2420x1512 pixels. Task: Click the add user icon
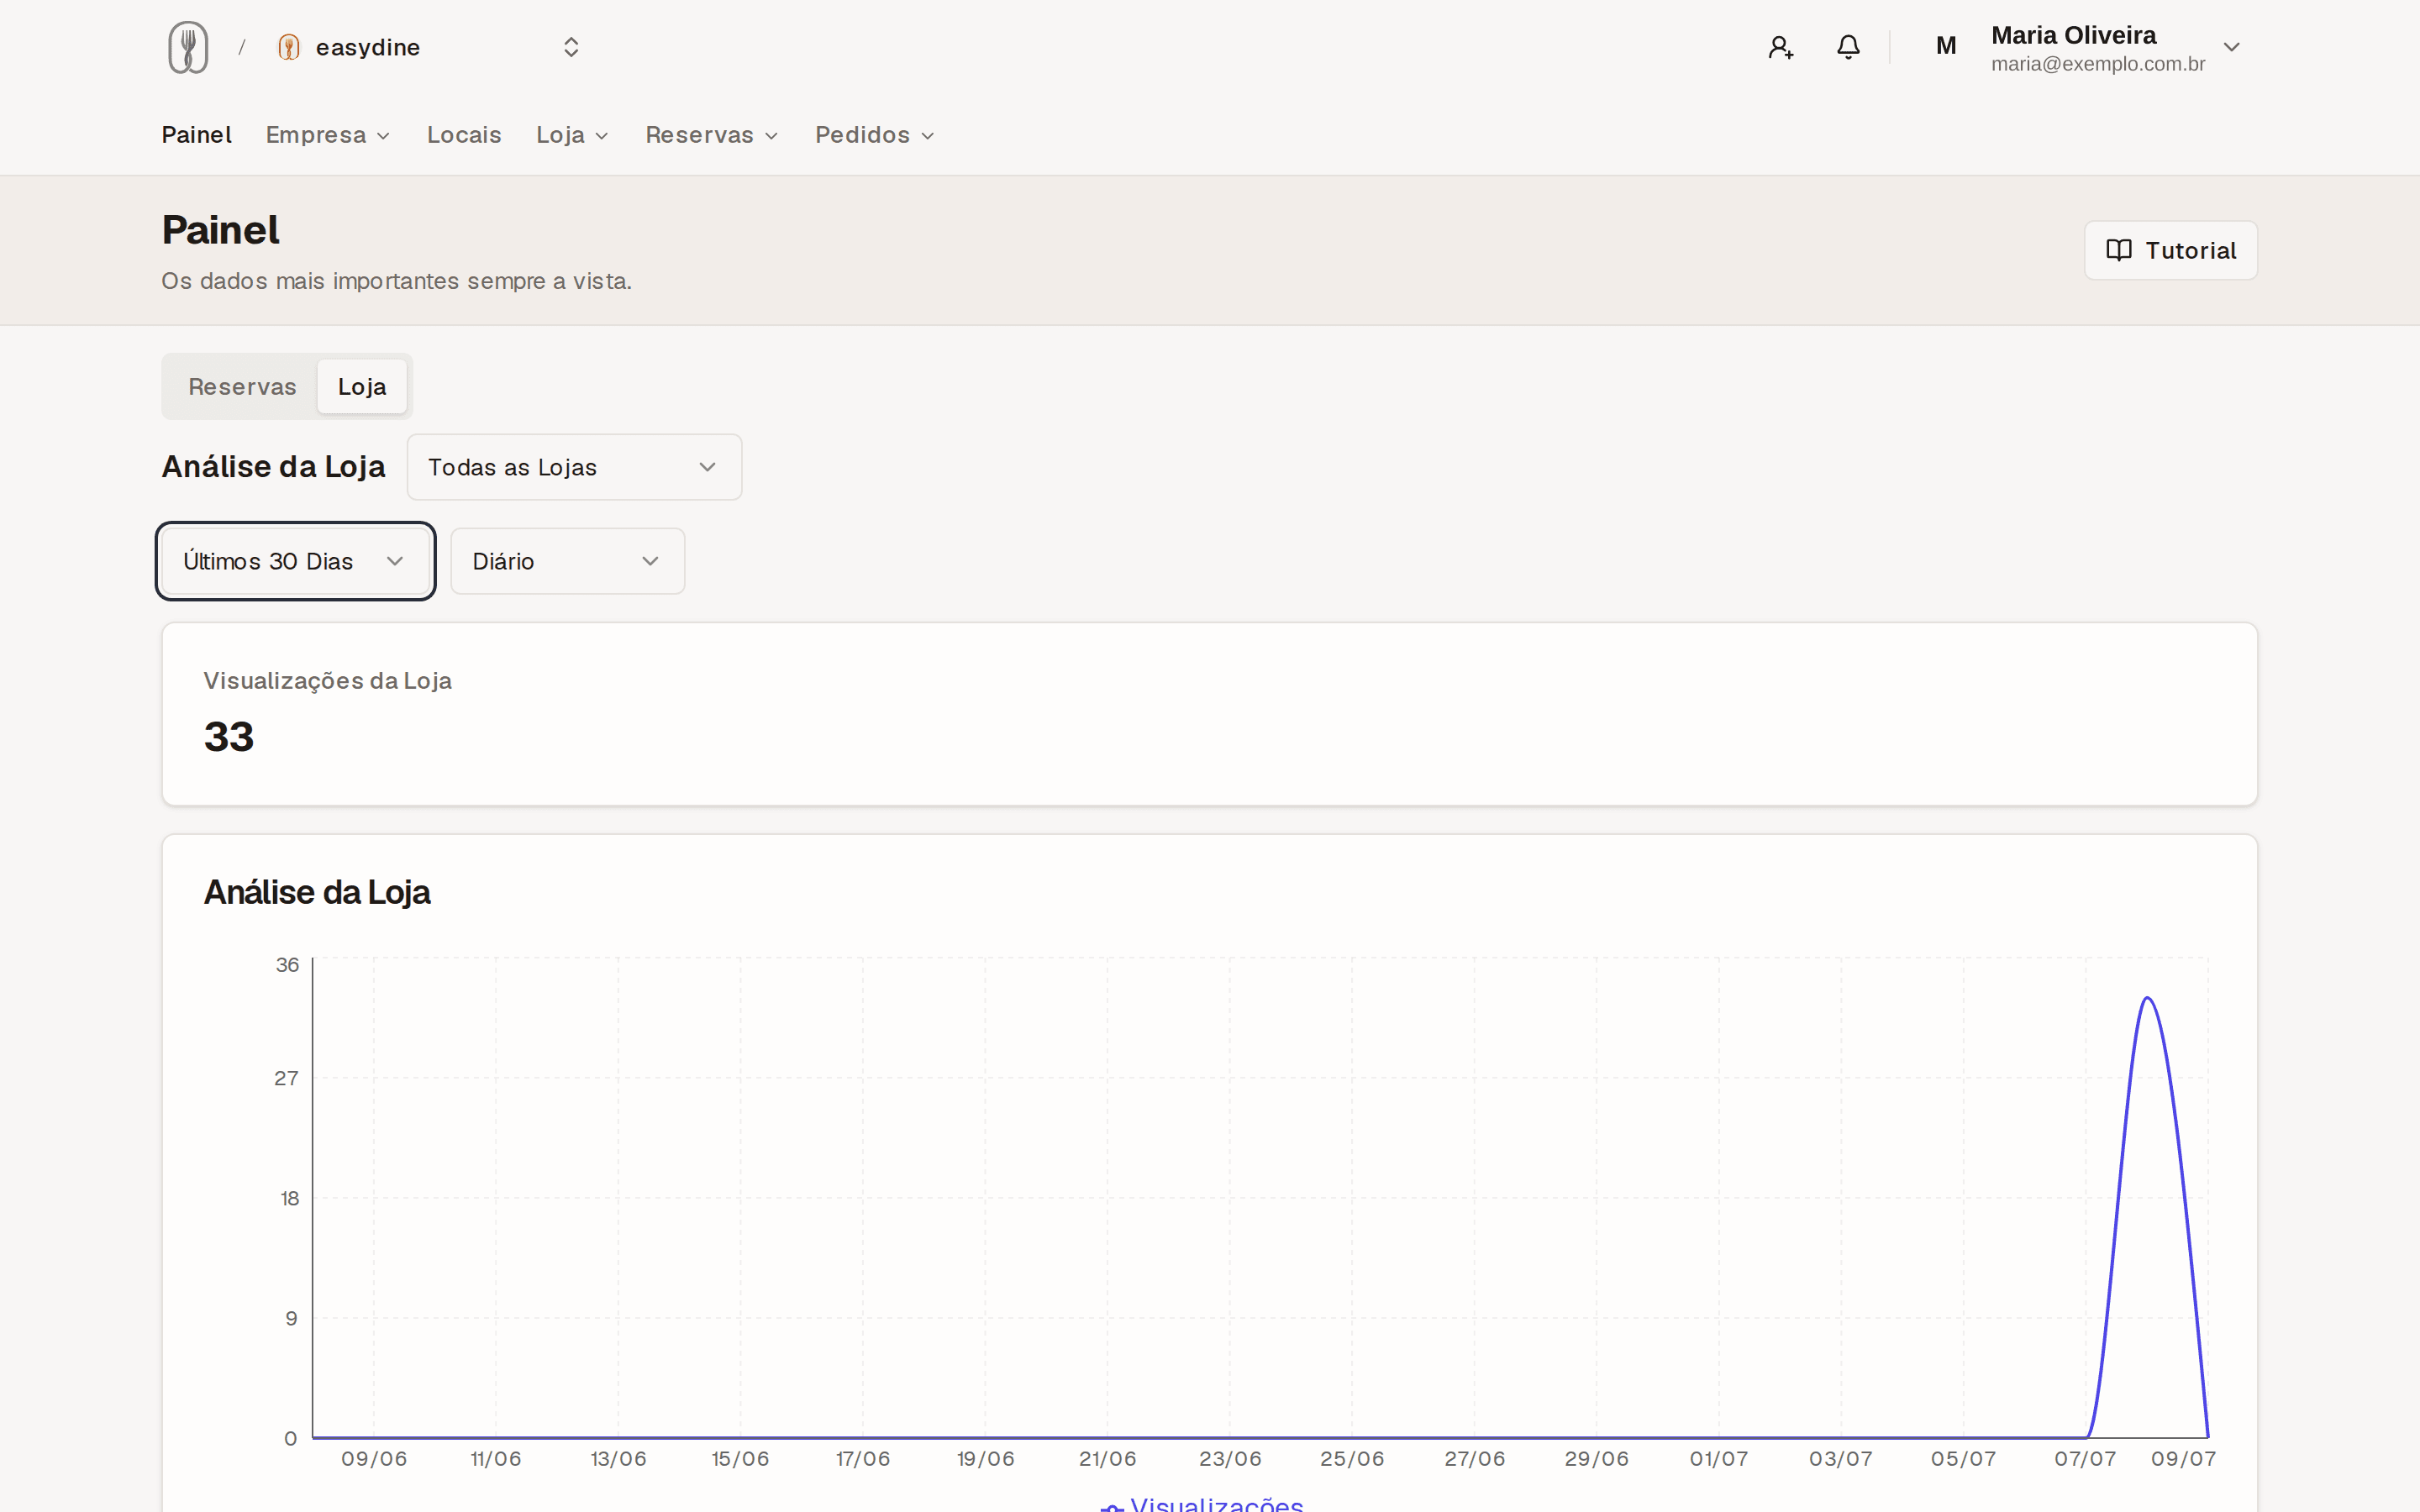(x=1780, y=47)
